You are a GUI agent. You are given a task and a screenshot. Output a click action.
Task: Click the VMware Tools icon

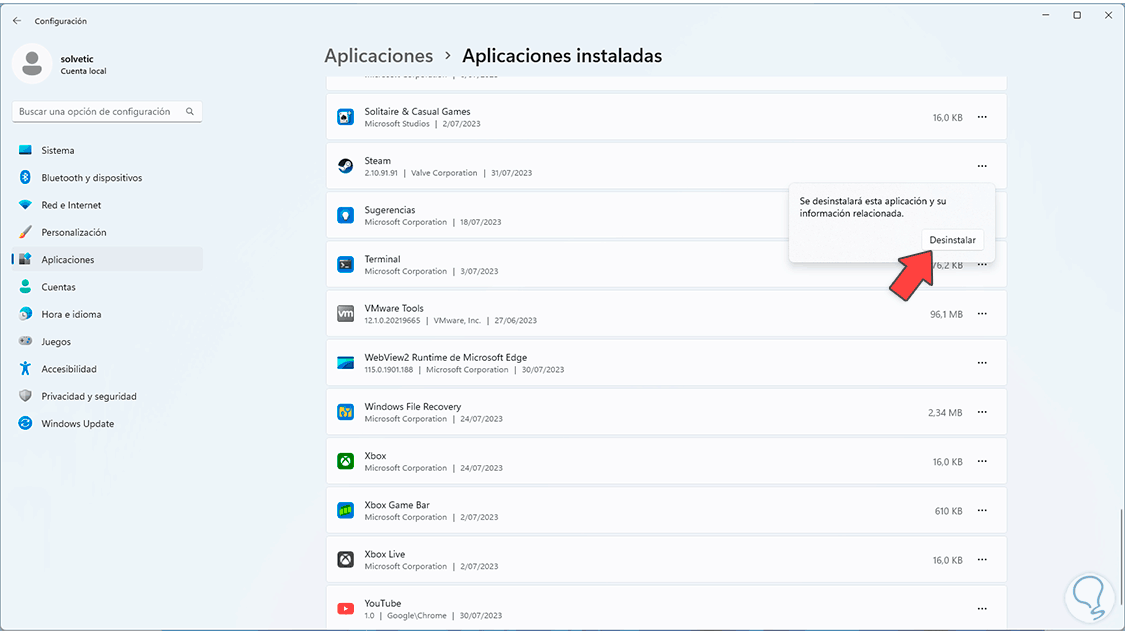(346, 313)
